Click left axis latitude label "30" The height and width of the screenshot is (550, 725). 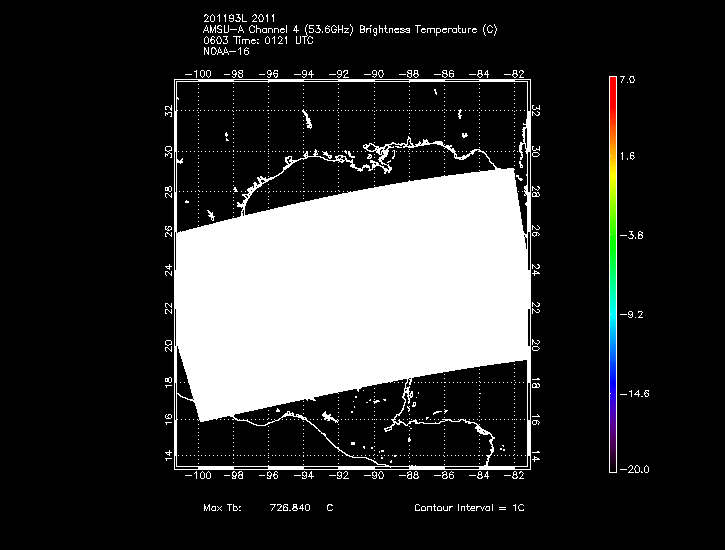point(168,152)
